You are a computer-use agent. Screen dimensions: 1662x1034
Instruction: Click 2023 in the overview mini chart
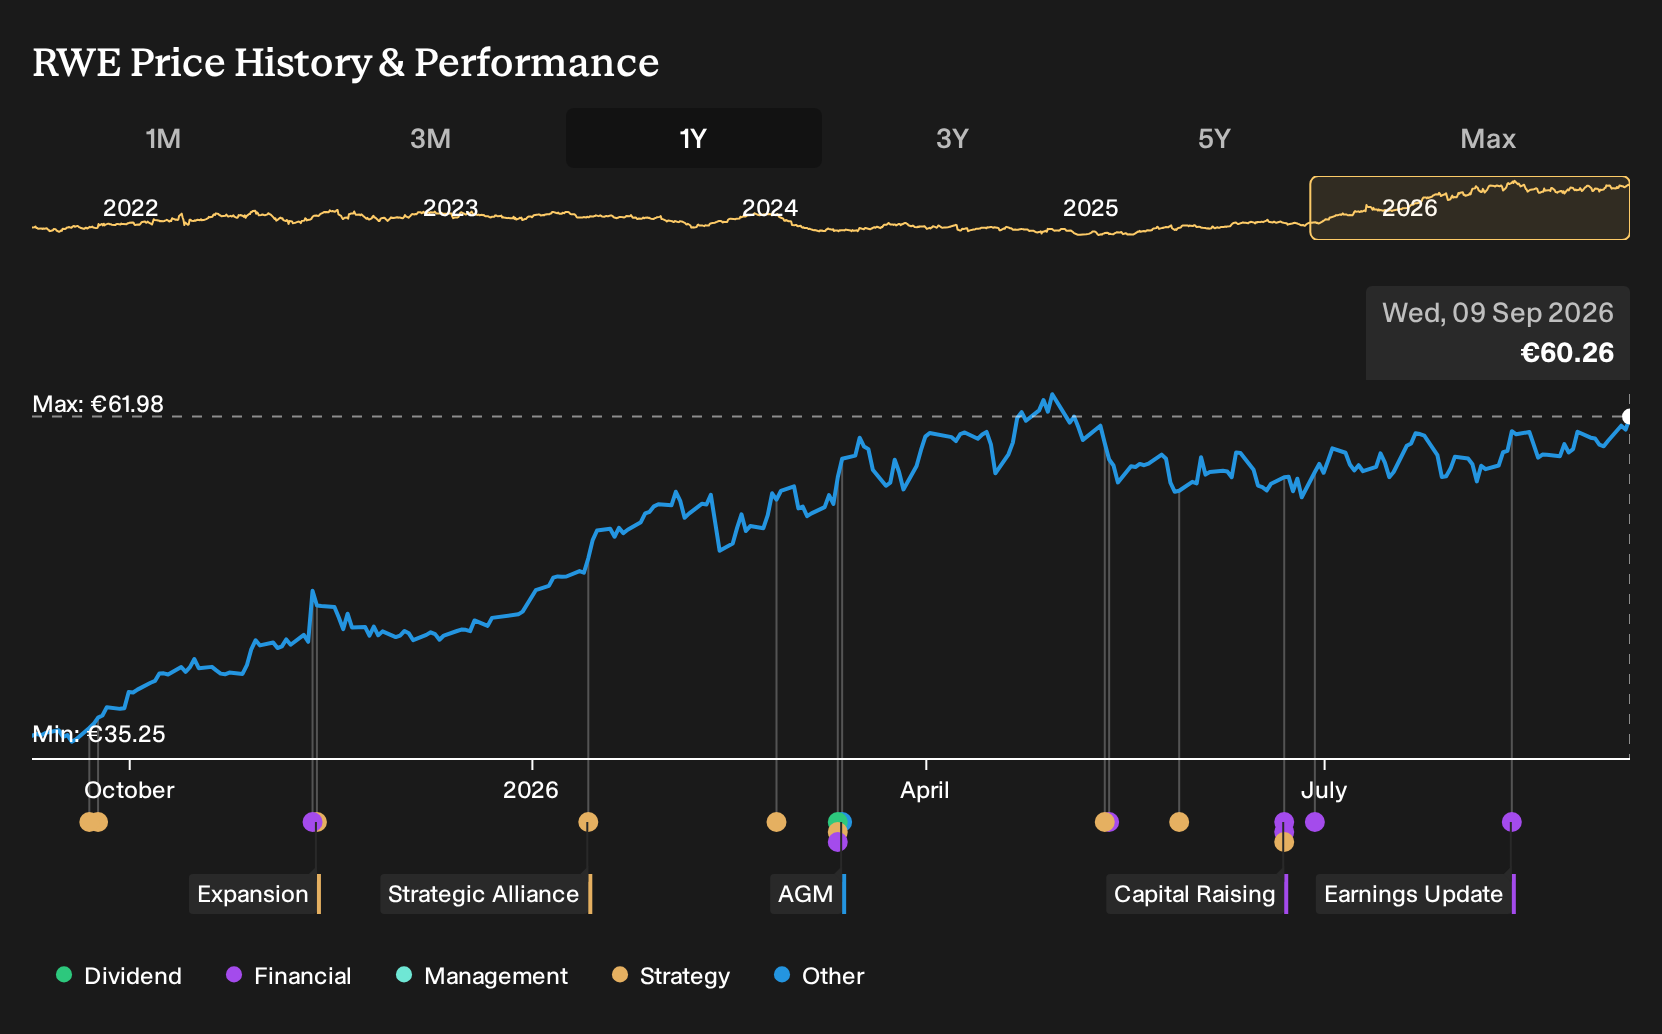click(451, 208)
